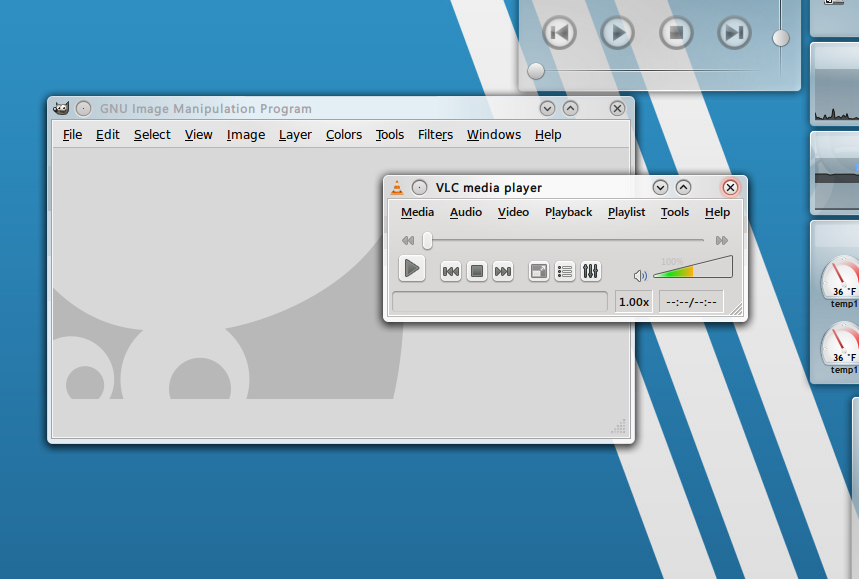Maximize the GIMP window
859x579 pixels.
click(x=570, y=108)
